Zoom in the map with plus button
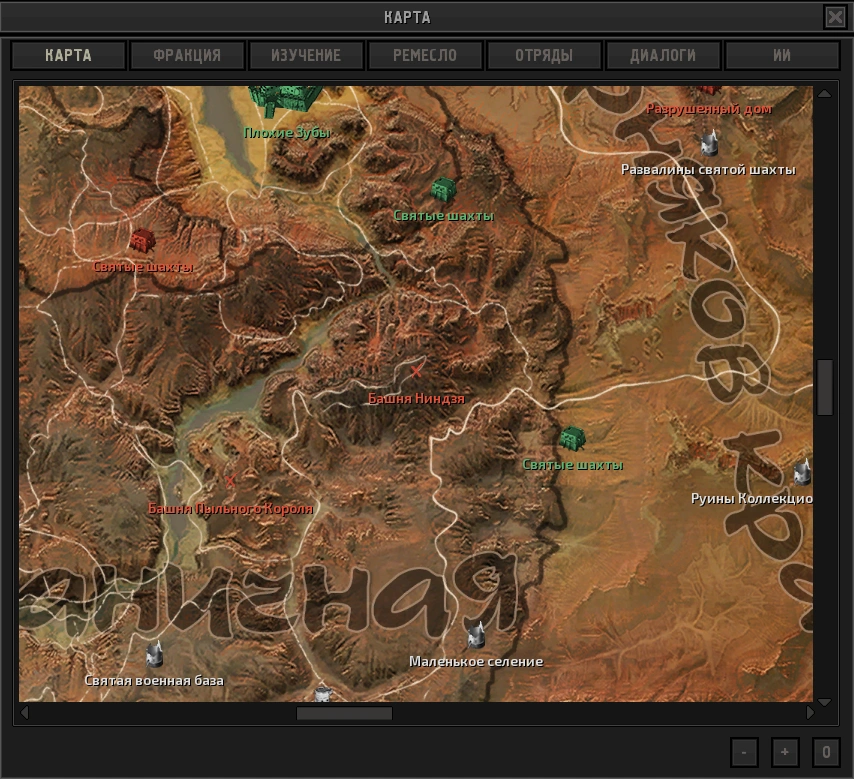Image resolution: width=854 pixels, height=779 pixels. pyautogui.click(x=785, y=752)
